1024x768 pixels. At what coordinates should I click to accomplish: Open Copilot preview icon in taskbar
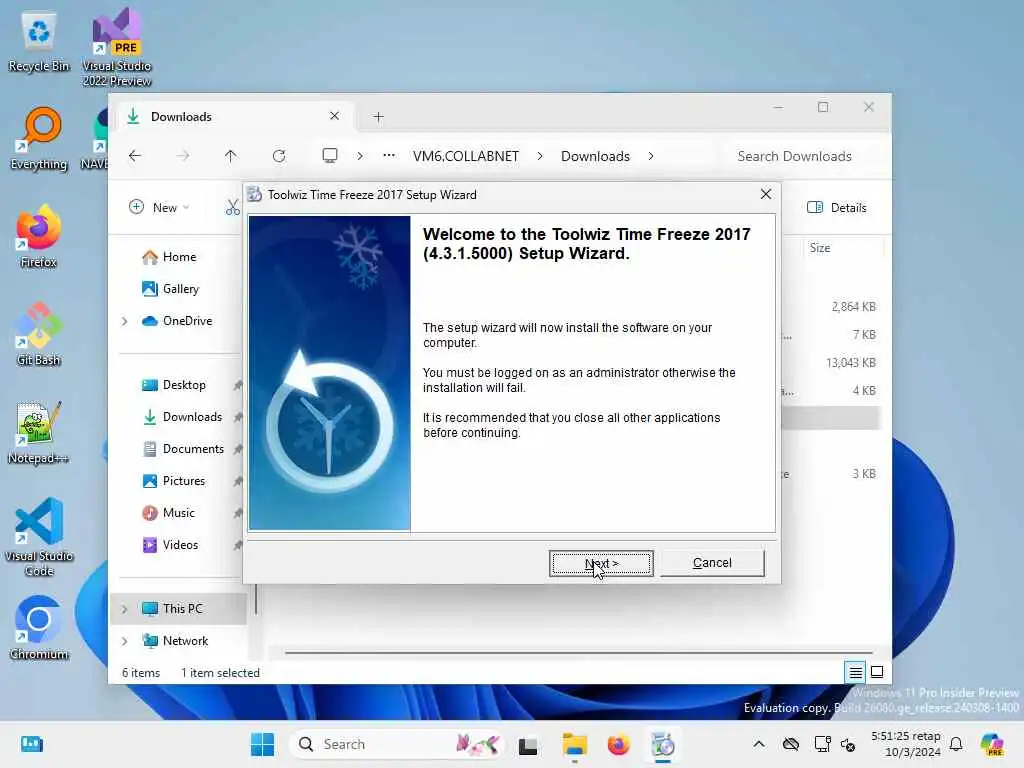point(992,744)
